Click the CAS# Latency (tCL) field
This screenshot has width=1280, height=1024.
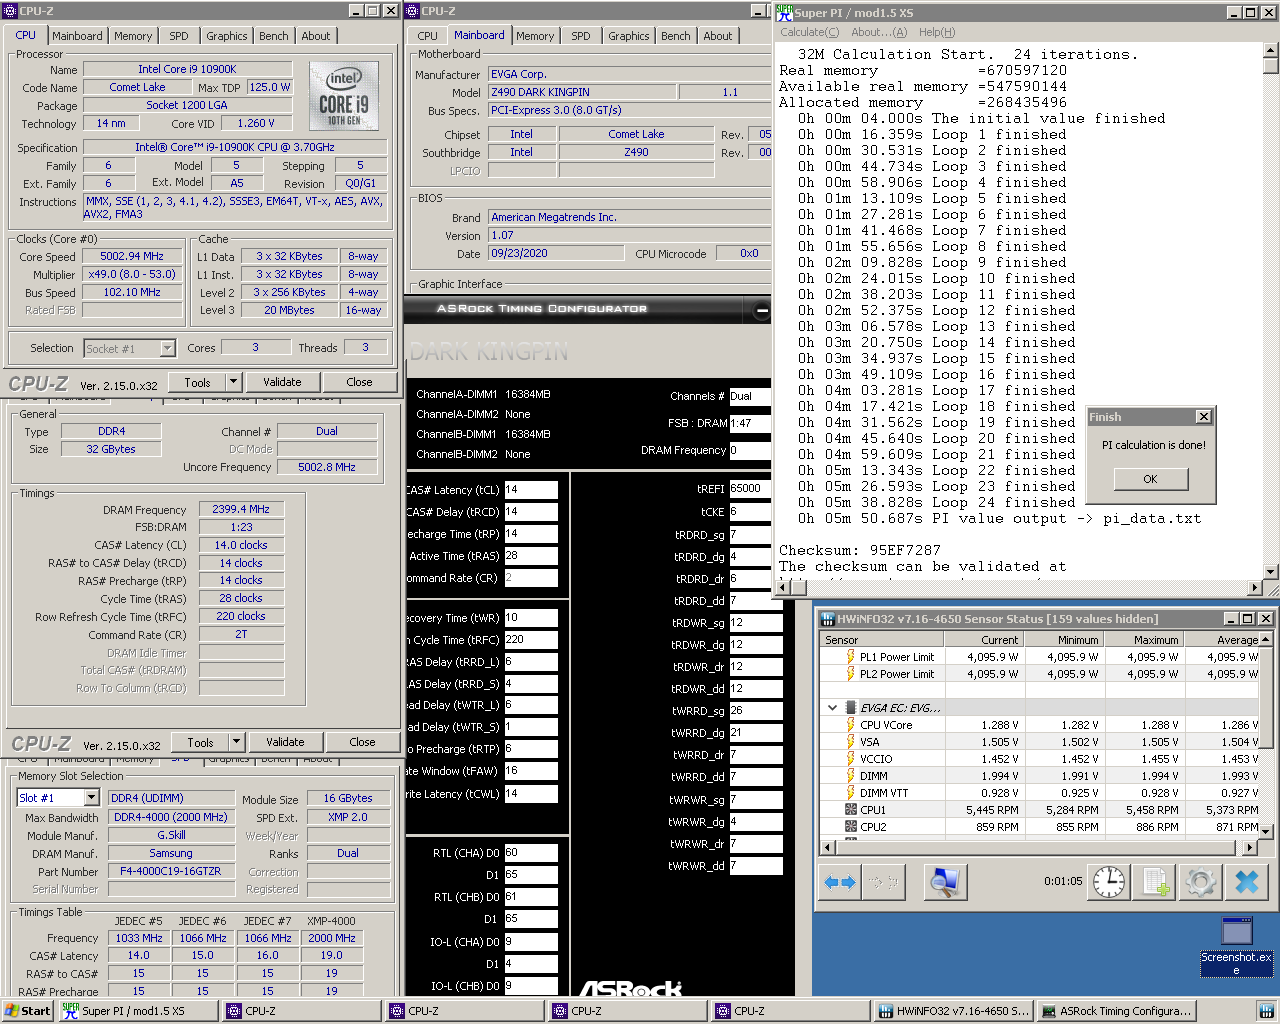[x=531, y=490]
